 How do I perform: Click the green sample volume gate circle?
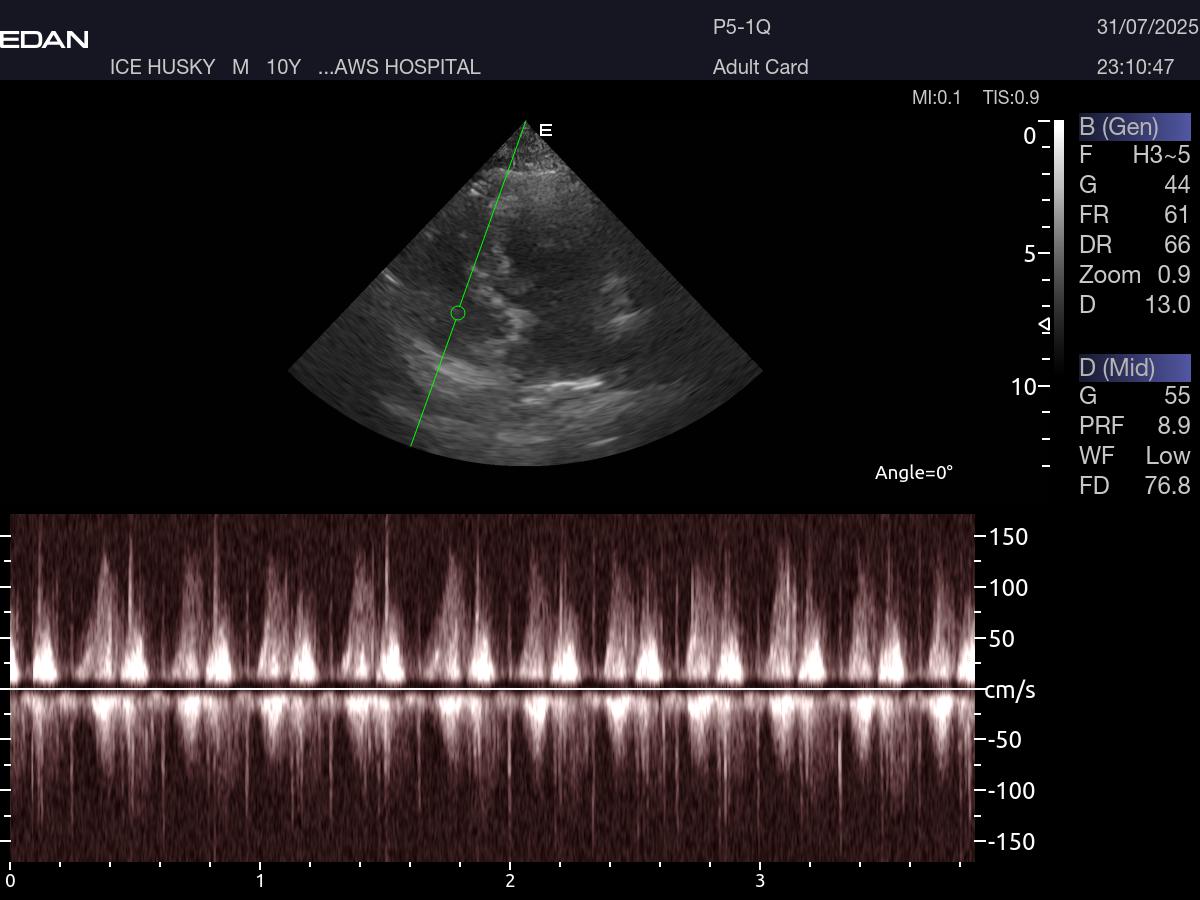(458, 313)
